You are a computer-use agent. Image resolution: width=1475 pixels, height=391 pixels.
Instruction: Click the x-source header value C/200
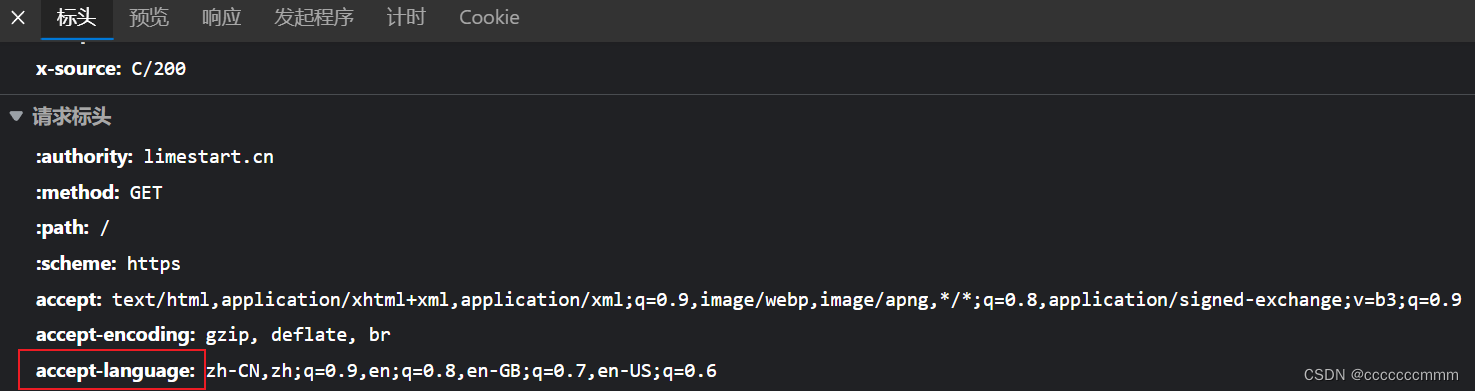tap(158, 69)
